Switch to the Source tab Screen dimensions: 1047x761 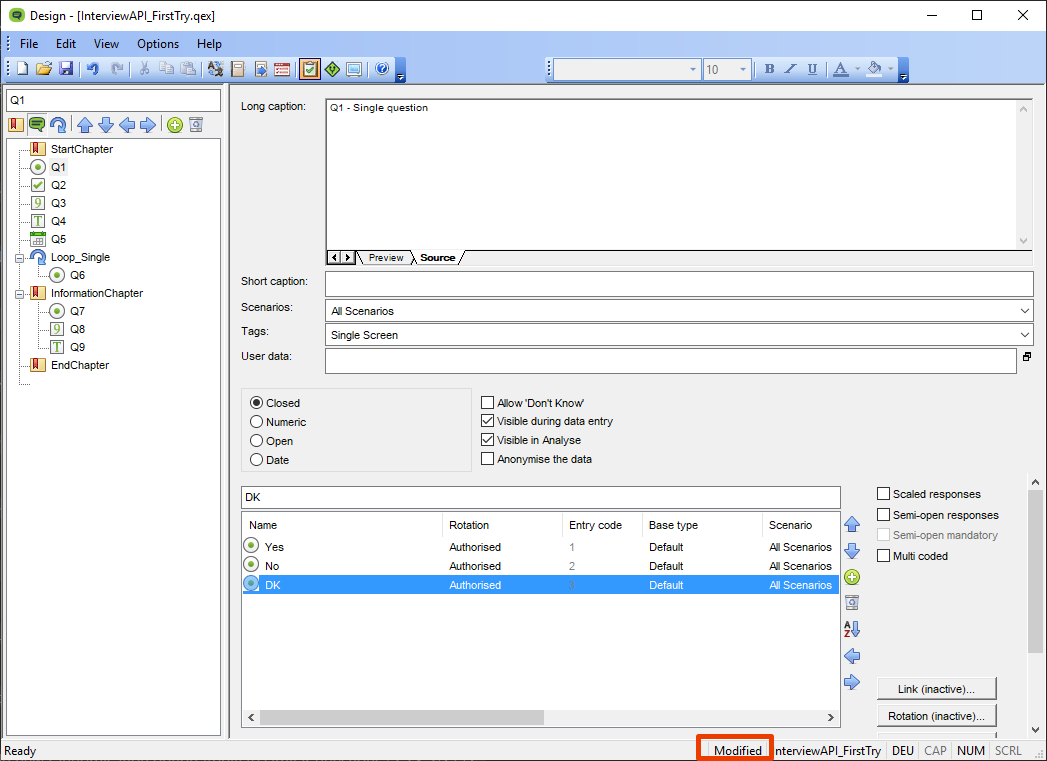coord(437,258)
